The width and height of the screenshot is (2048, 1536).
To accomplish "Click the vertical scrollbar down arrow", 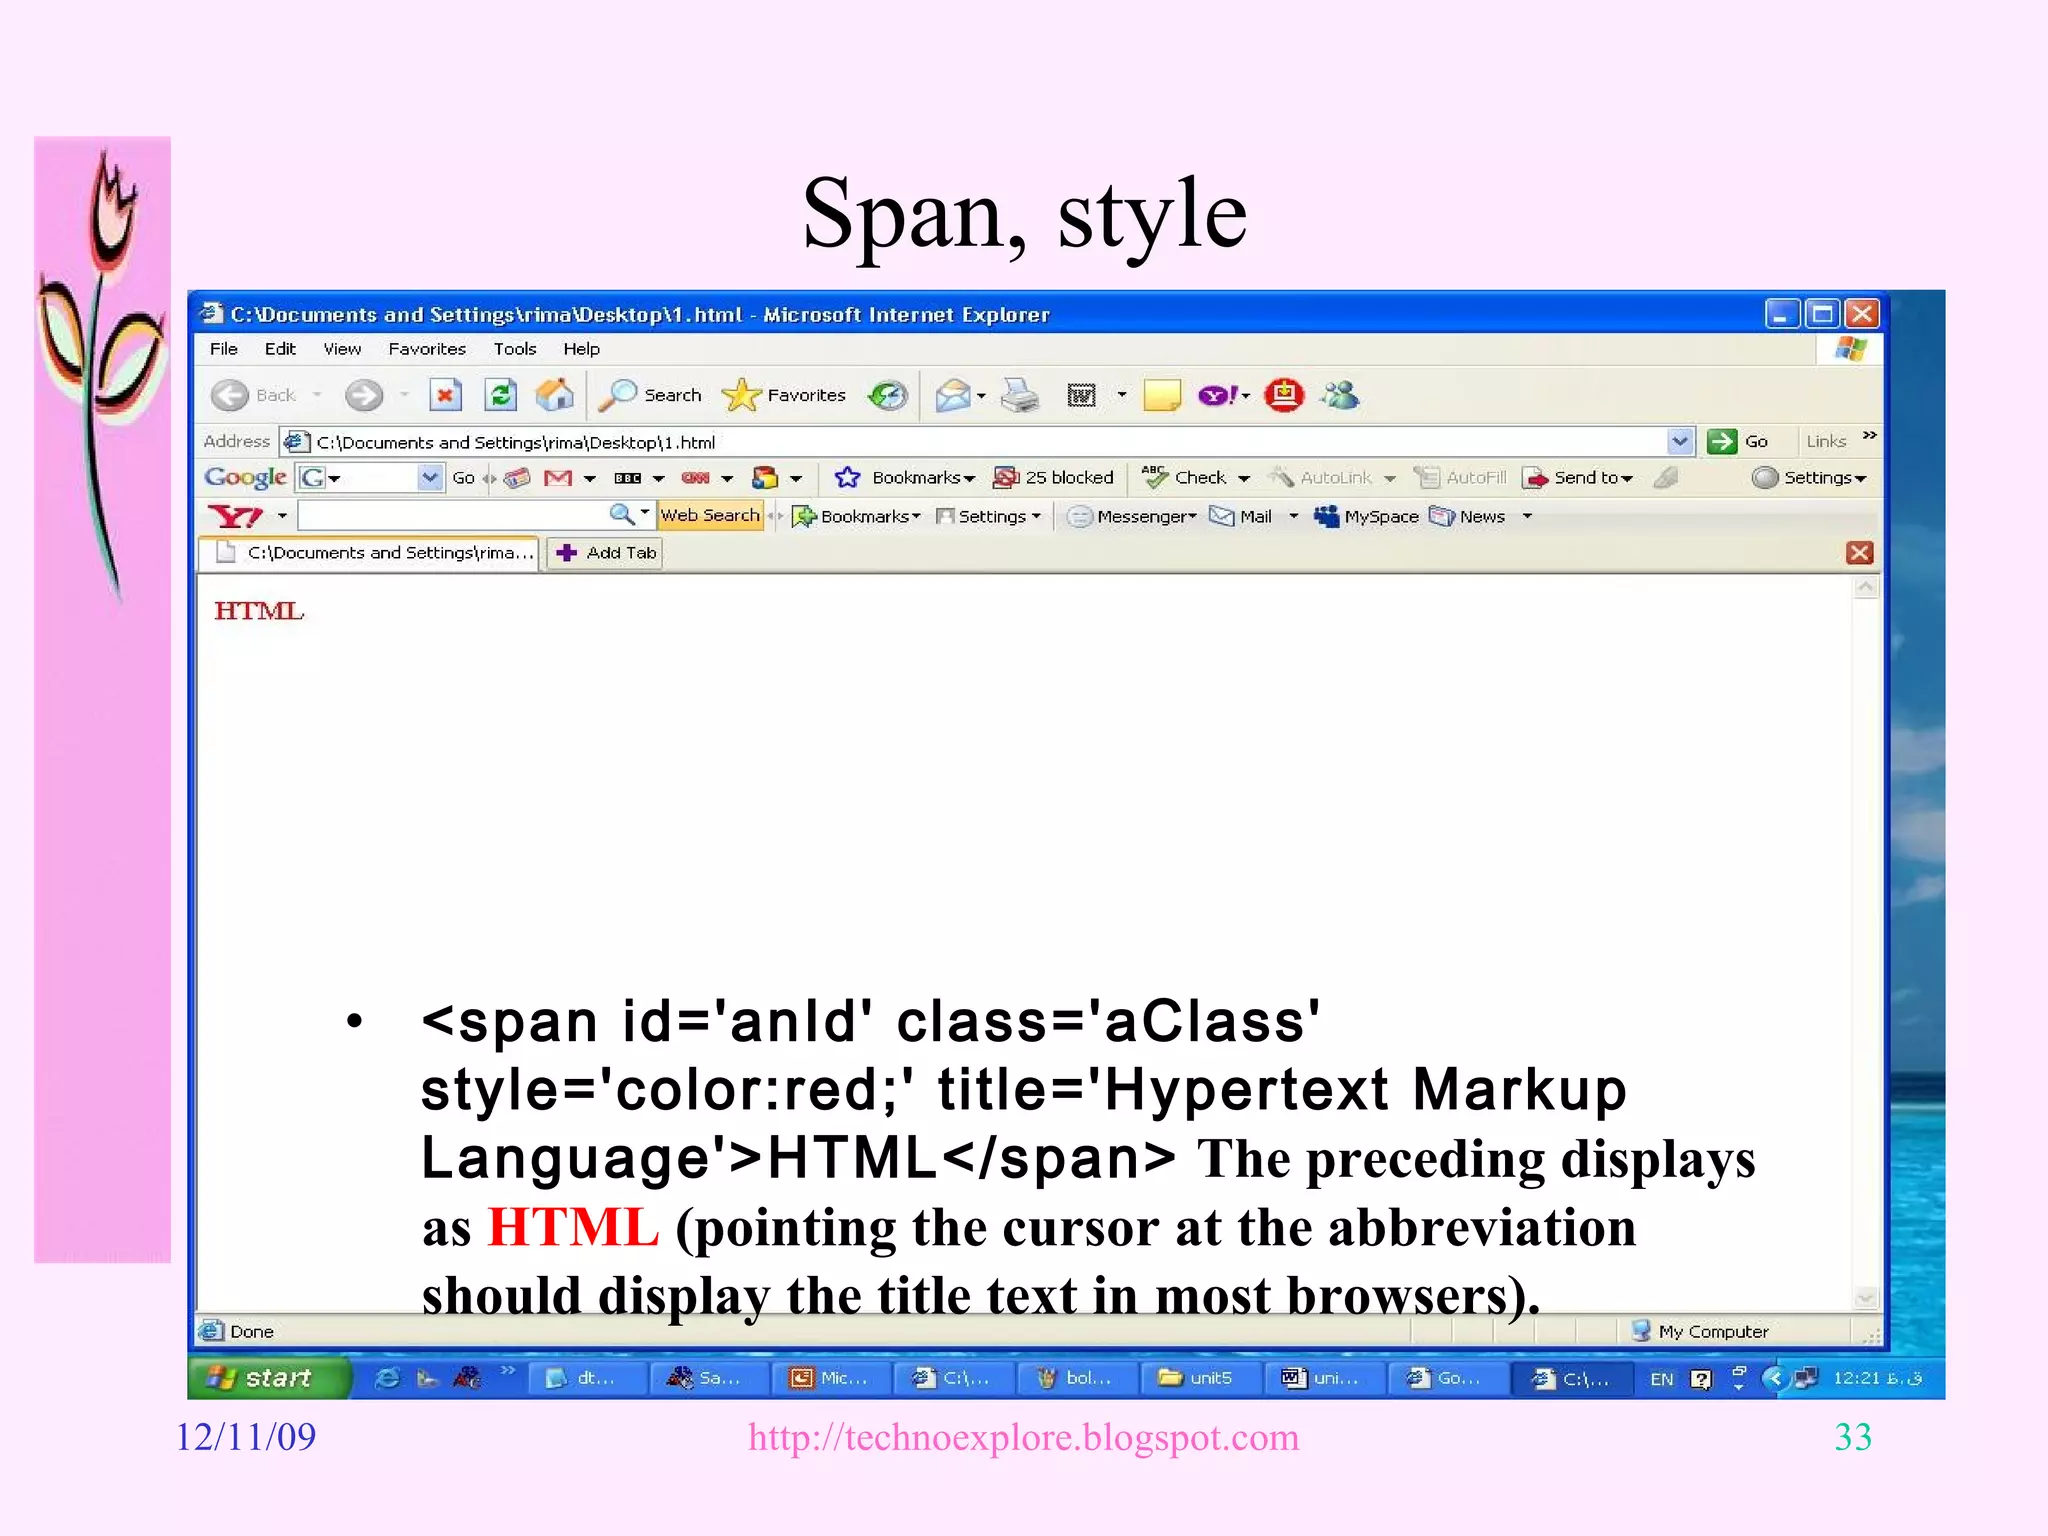I will tap(1865, 1298).
